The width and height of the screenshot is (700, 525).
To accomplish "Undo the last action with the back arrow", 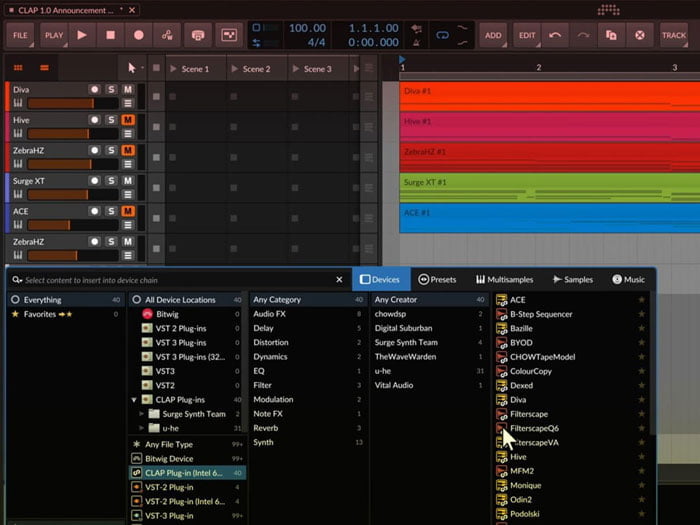I will pos(555,35).
